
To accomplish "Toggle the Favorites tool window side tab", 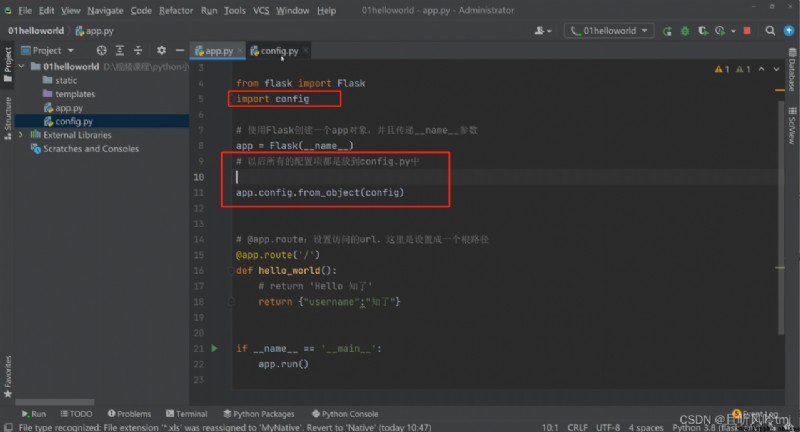I will tap(8, 376).
